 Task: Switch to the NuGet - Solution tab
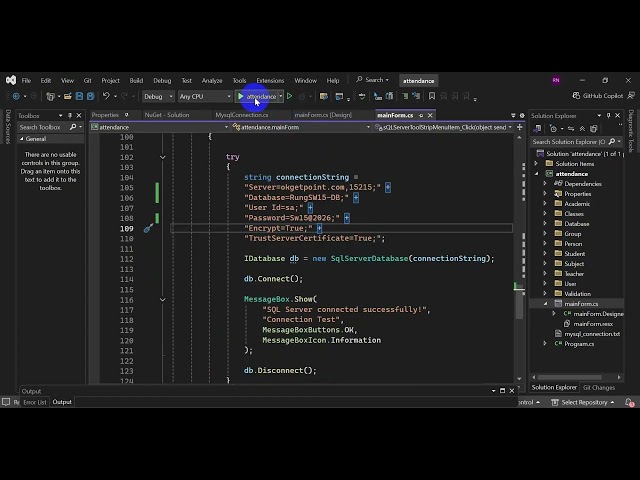pyautogui.click(x=167, y=115)
